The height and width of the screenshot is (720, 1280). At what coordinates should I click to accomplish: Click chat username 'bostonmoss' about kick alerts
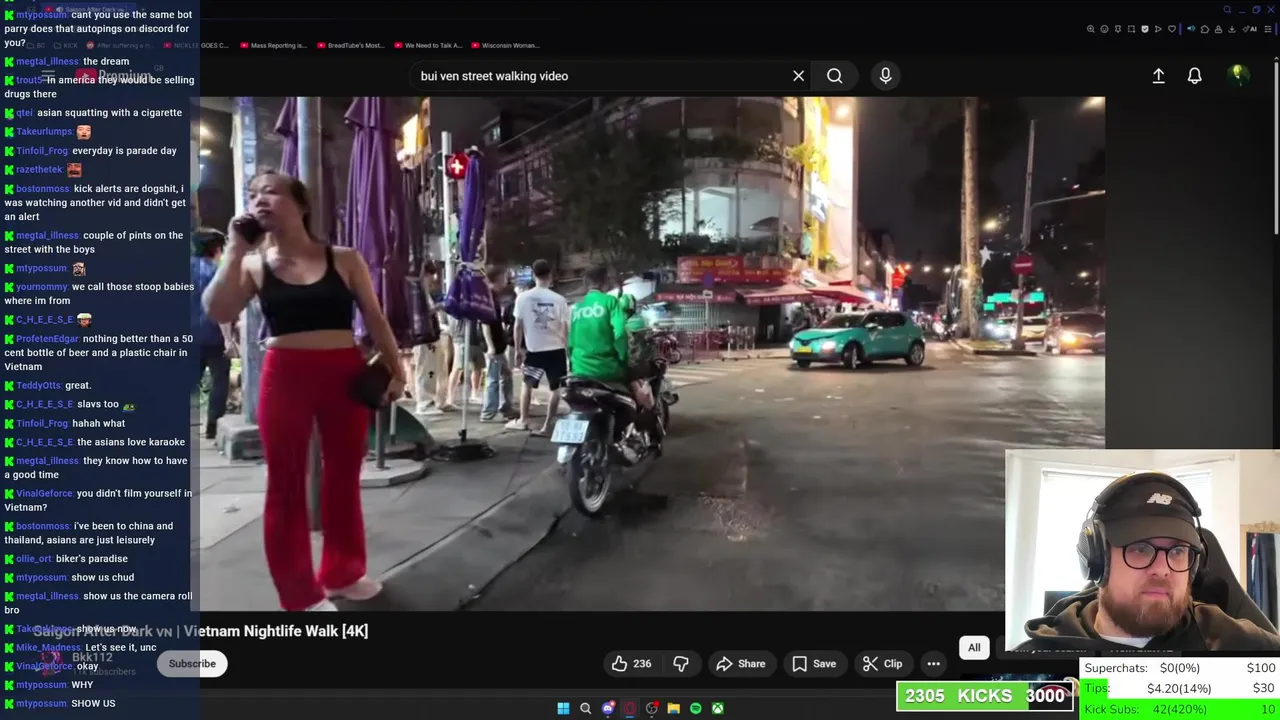click(x=43, y=189)
